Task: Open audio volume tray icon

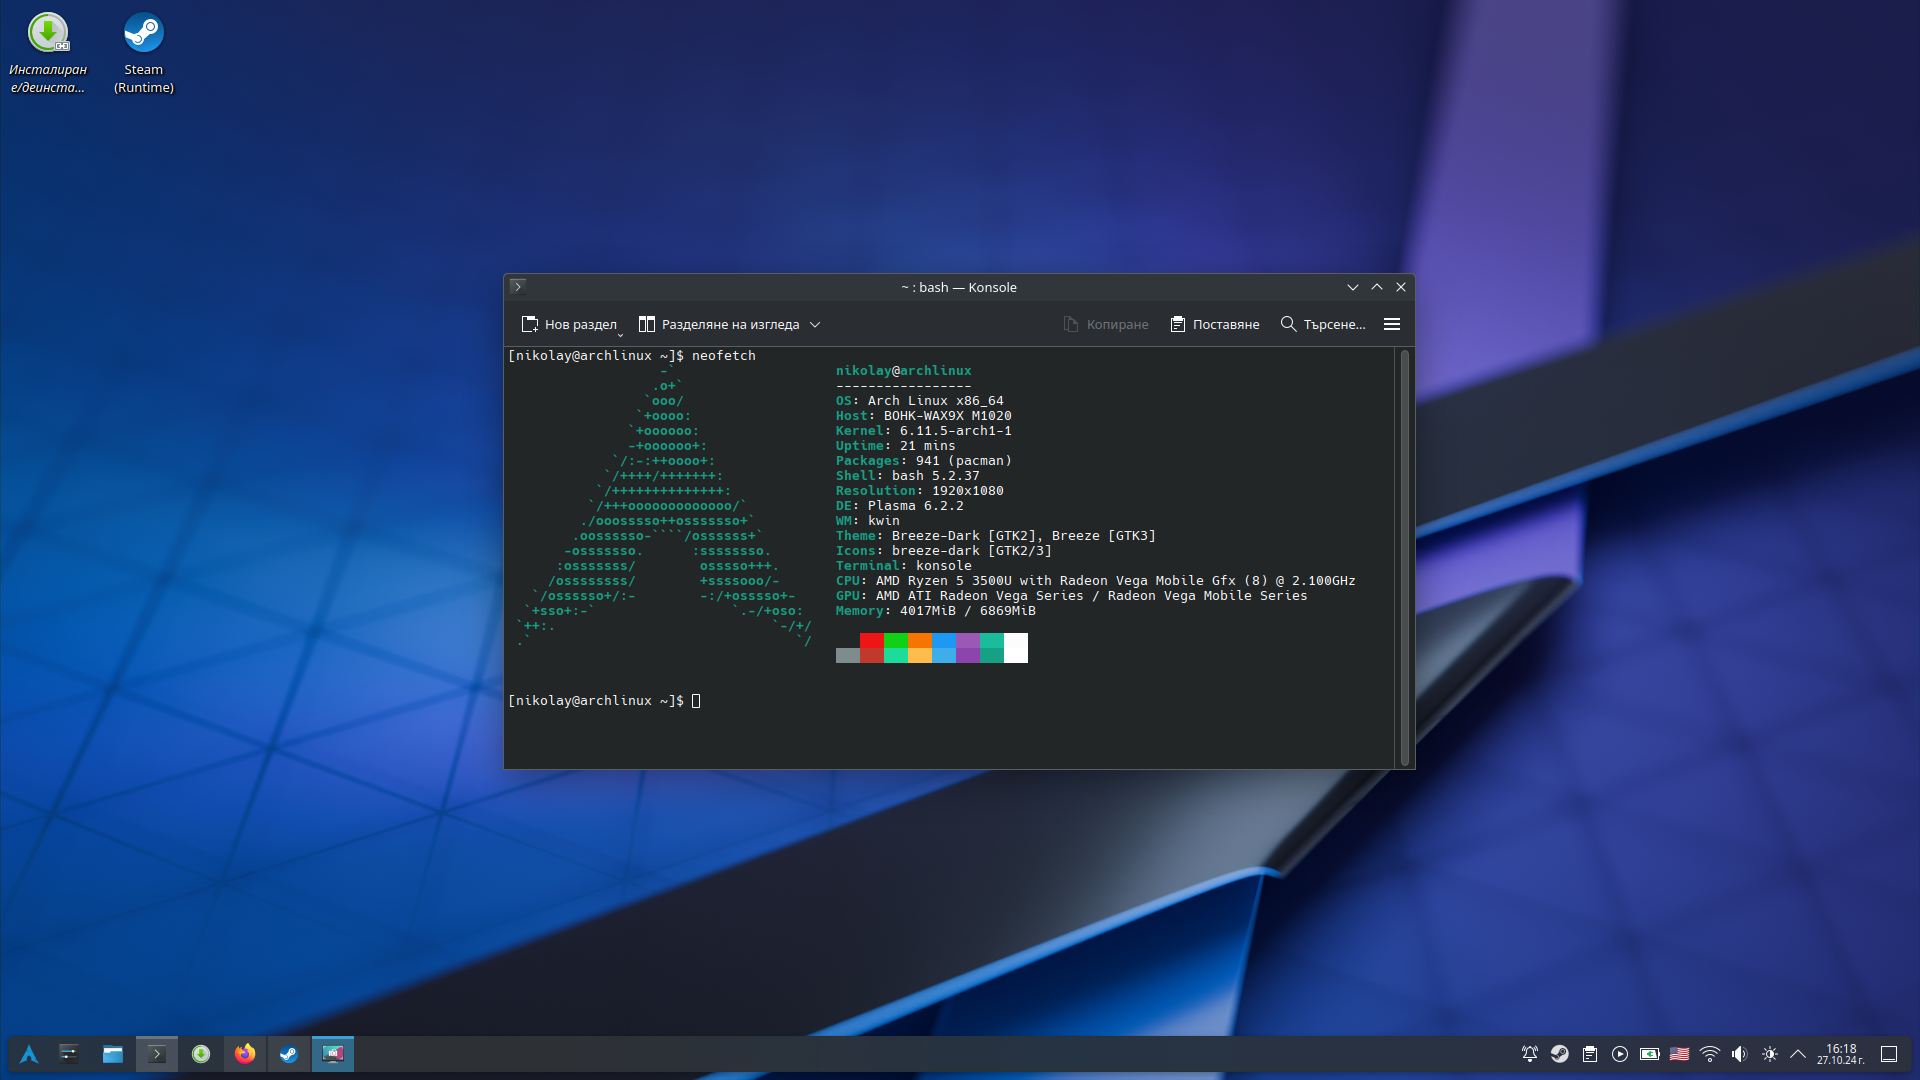Action: [x=1740, y=1054]
